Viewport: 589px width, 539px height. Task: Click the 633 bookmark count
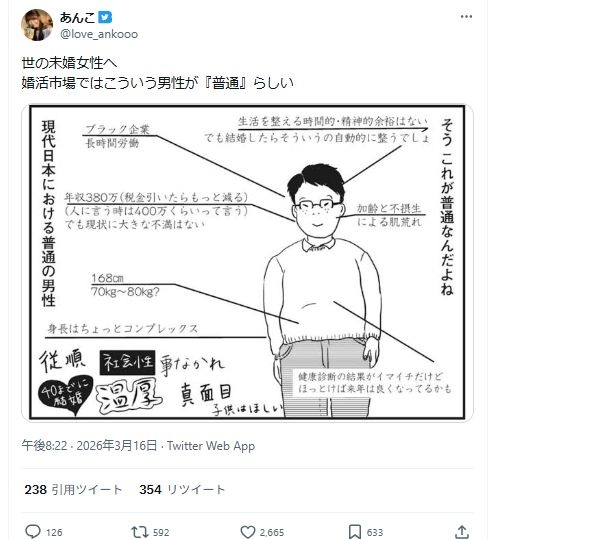tap(375, 532)
